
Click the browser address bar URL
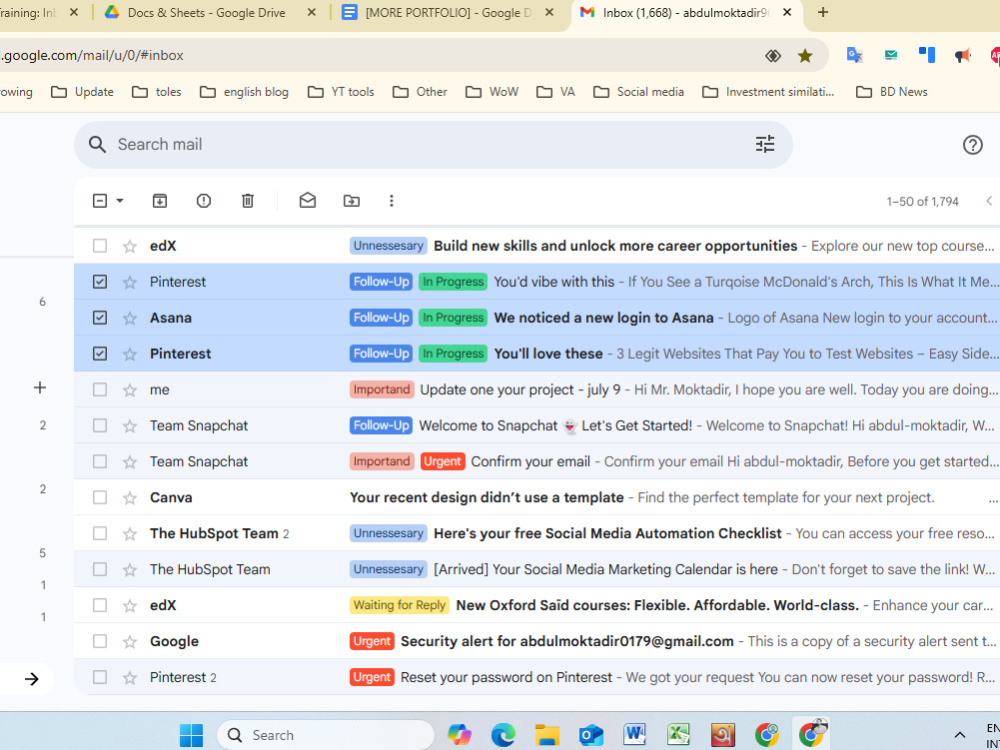93,55
